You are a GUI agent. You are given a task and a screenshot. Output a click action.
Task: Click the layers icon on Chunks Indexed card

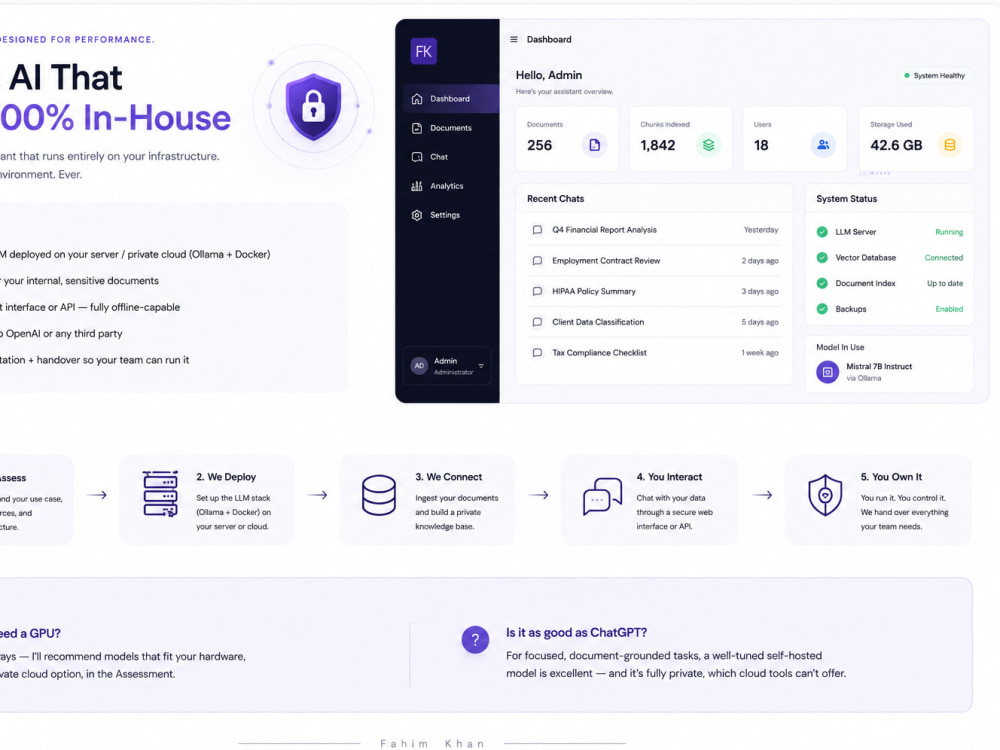point(708,145)
